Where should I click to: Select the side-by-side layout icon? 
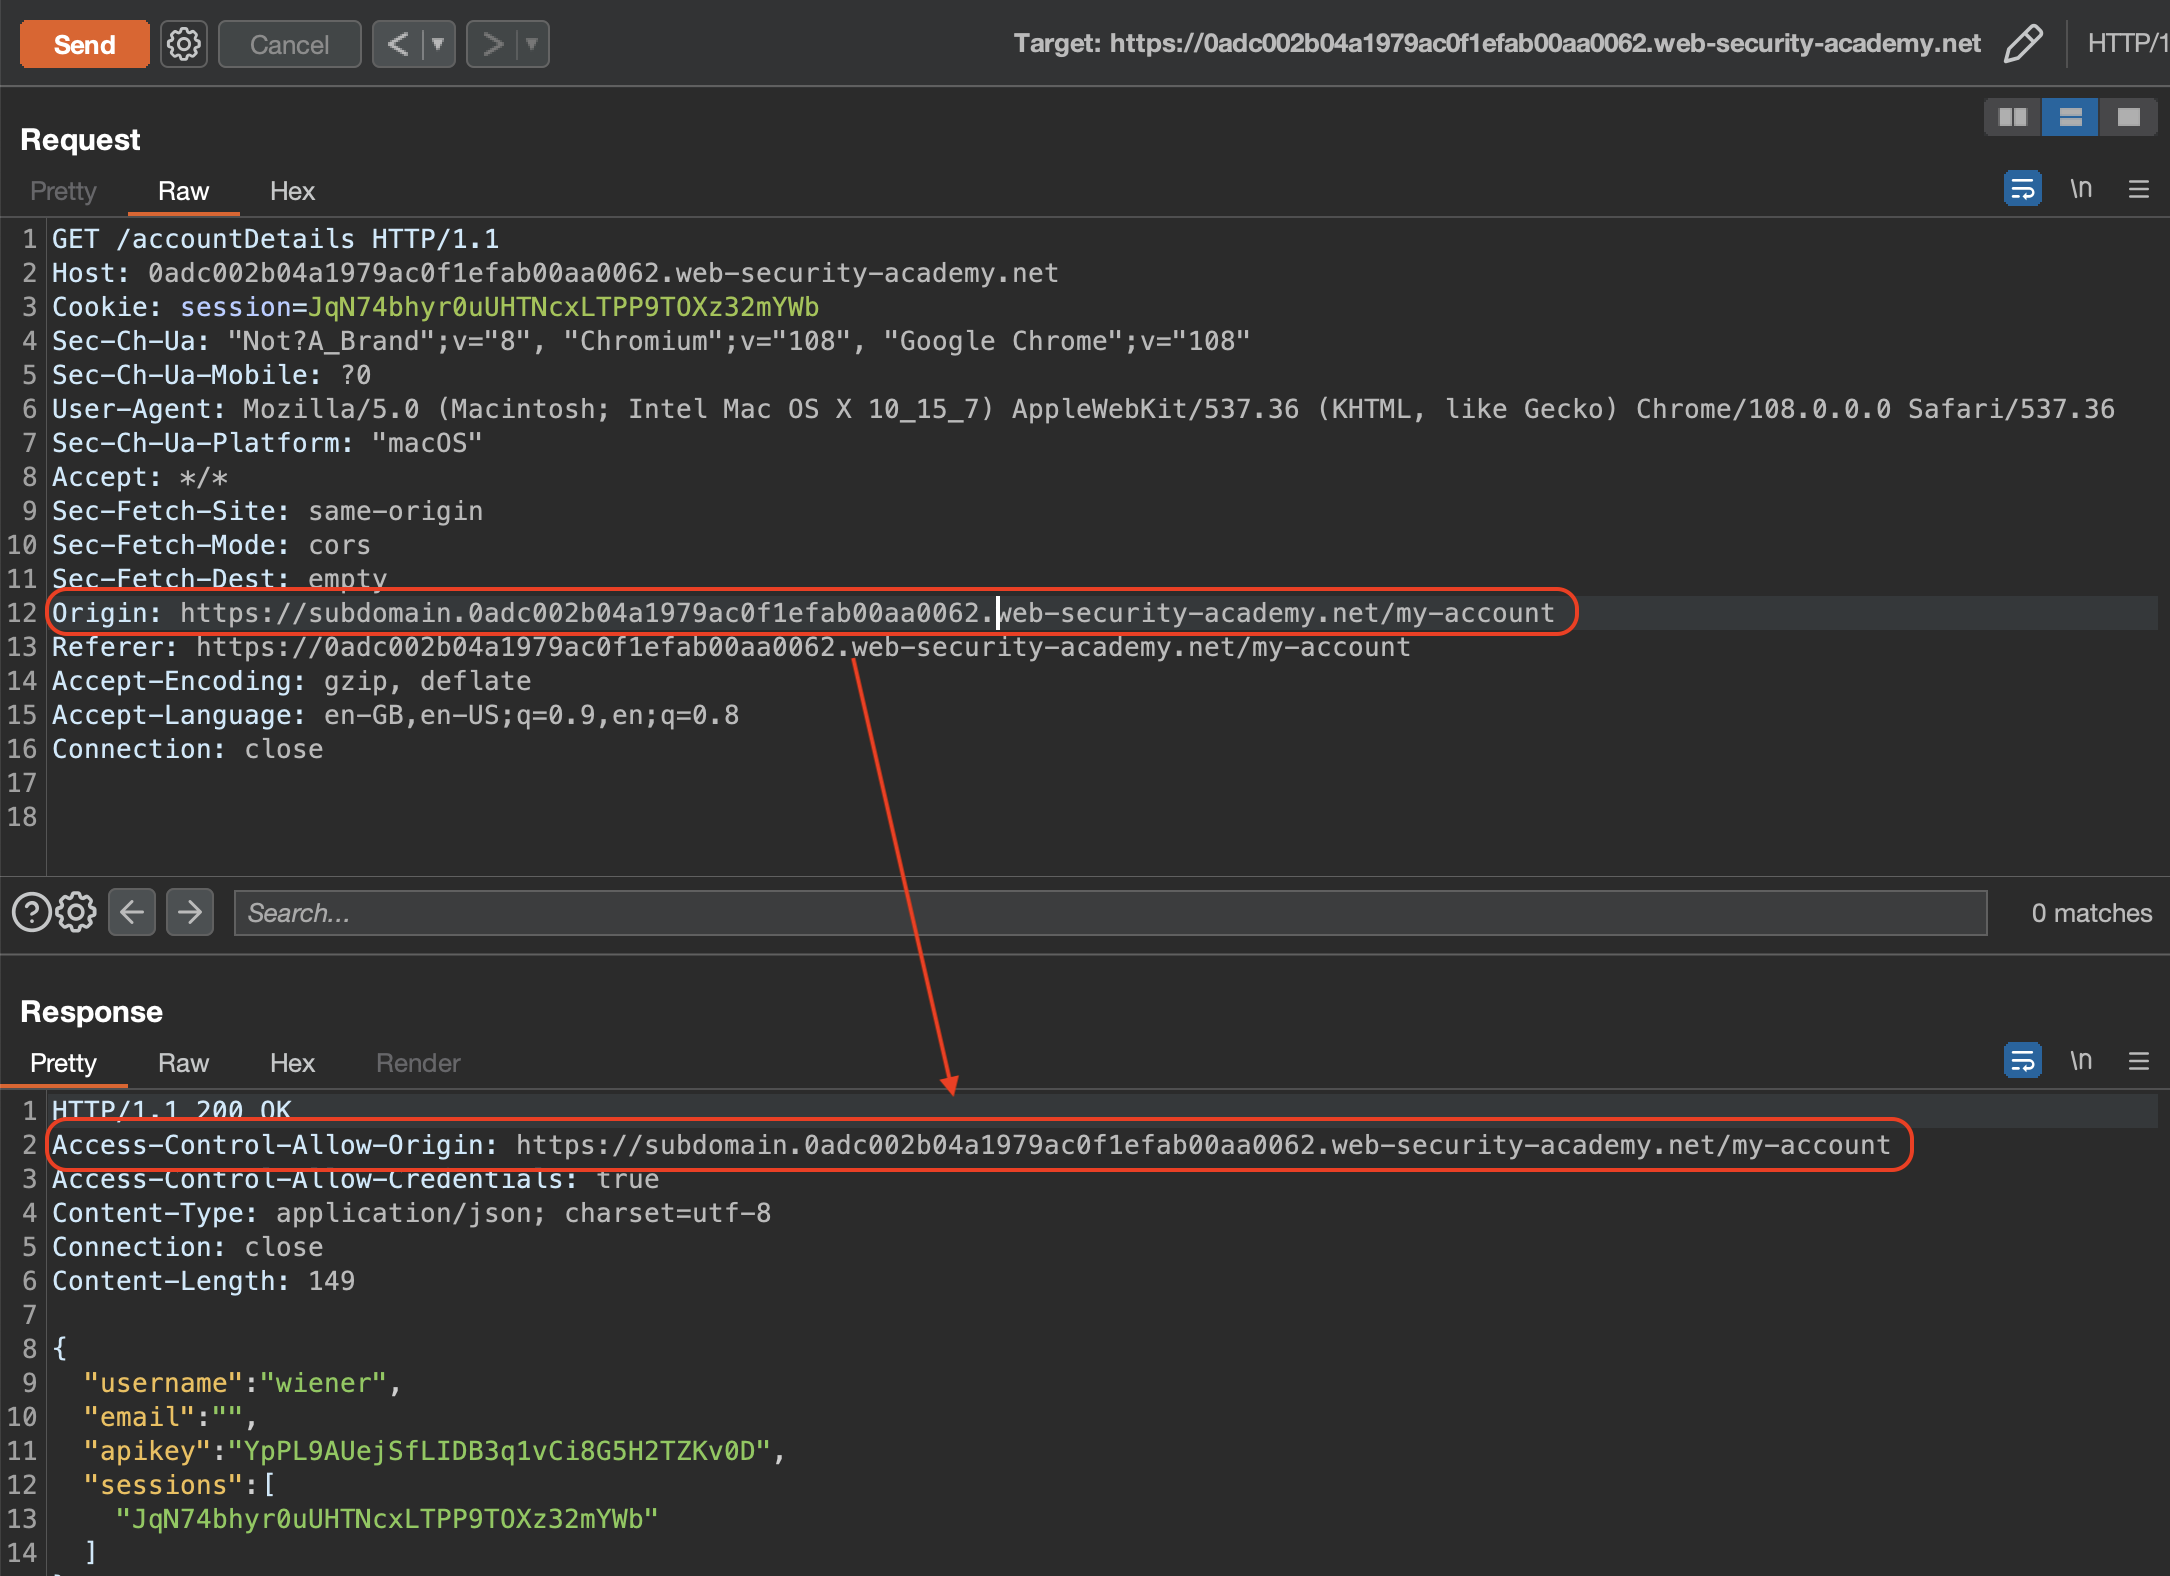coord(2012,117)
